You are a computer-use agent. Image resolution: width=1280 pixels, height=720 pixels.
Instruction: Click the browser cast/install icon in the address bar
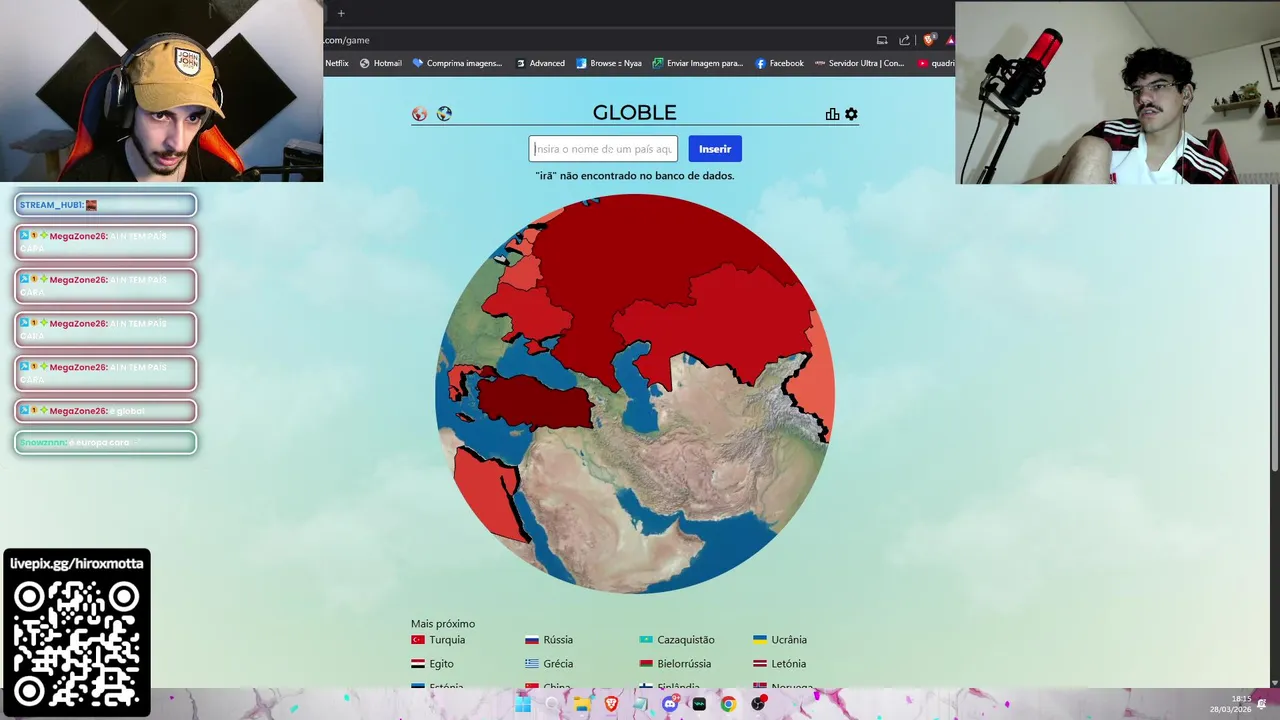pos(882,40)
